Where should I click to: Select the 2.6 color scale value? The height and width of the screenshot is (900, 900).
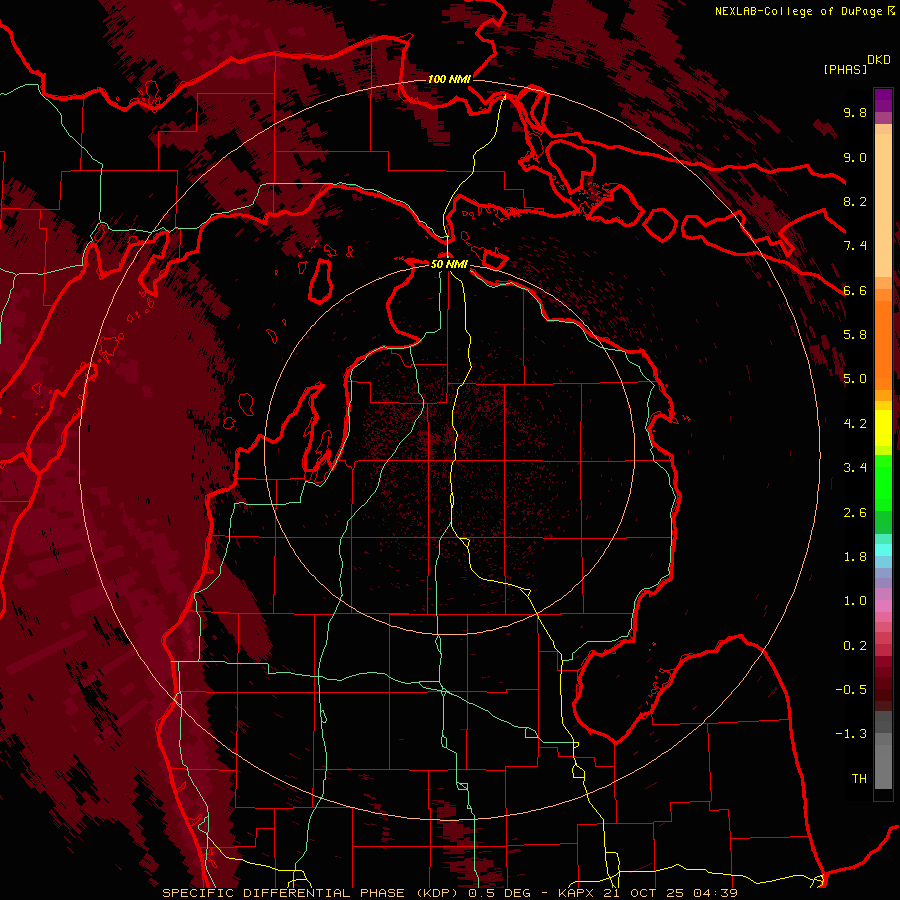tap(855, 513)
